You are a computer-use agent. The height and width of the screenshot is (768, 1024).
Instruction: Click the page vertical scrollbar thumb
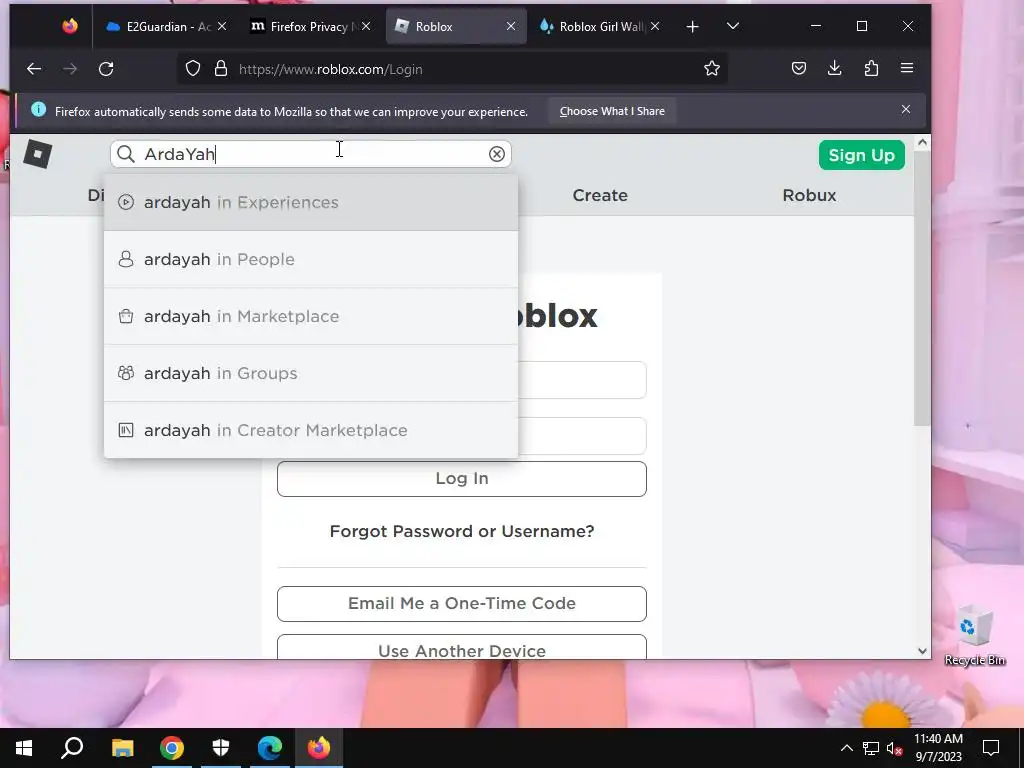pos(921,289)
